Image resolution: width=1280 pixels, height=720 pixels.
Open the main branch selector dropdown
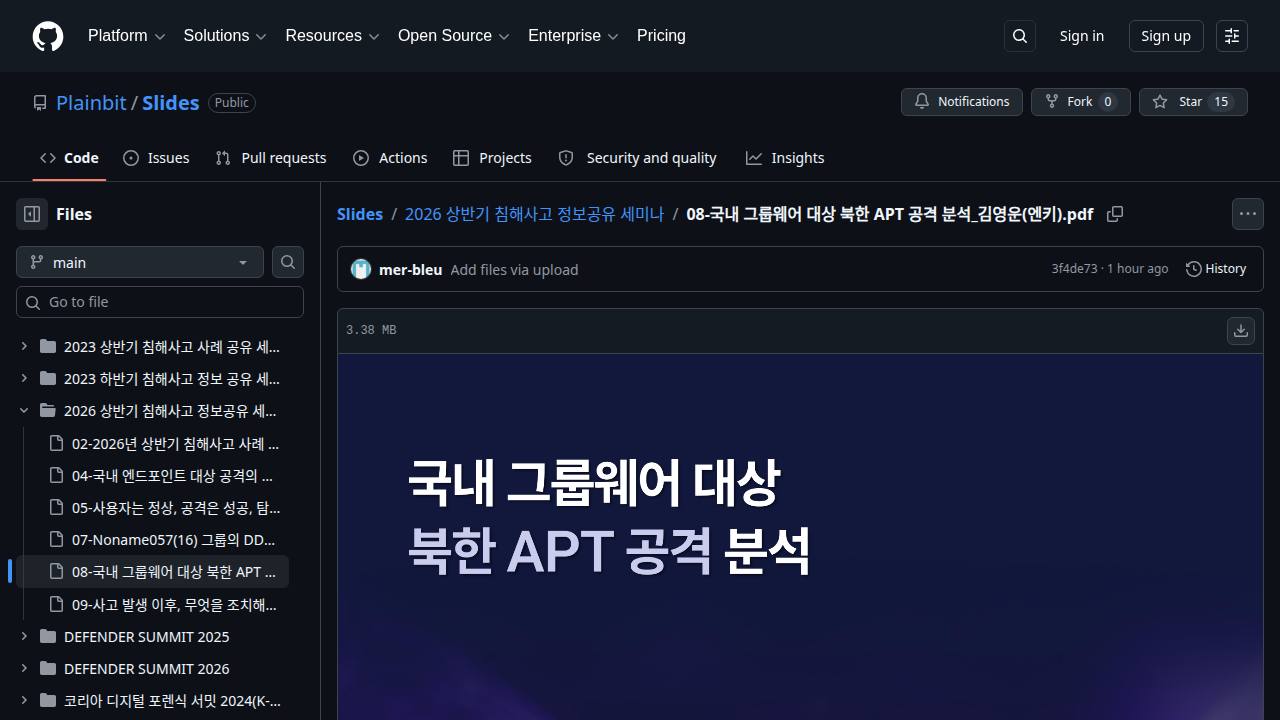pos(140,262)
